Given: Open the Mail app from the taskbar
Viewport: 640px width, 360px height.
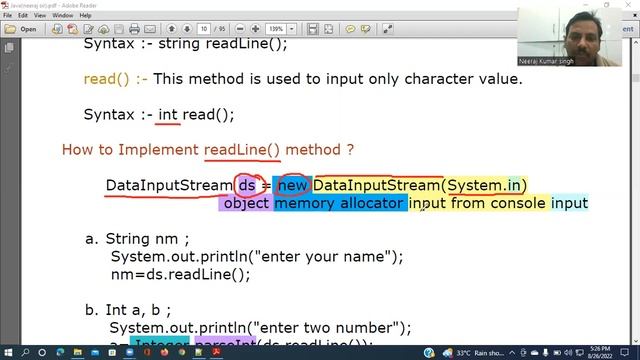Looking at the screenshot, I should click(95, 352).
